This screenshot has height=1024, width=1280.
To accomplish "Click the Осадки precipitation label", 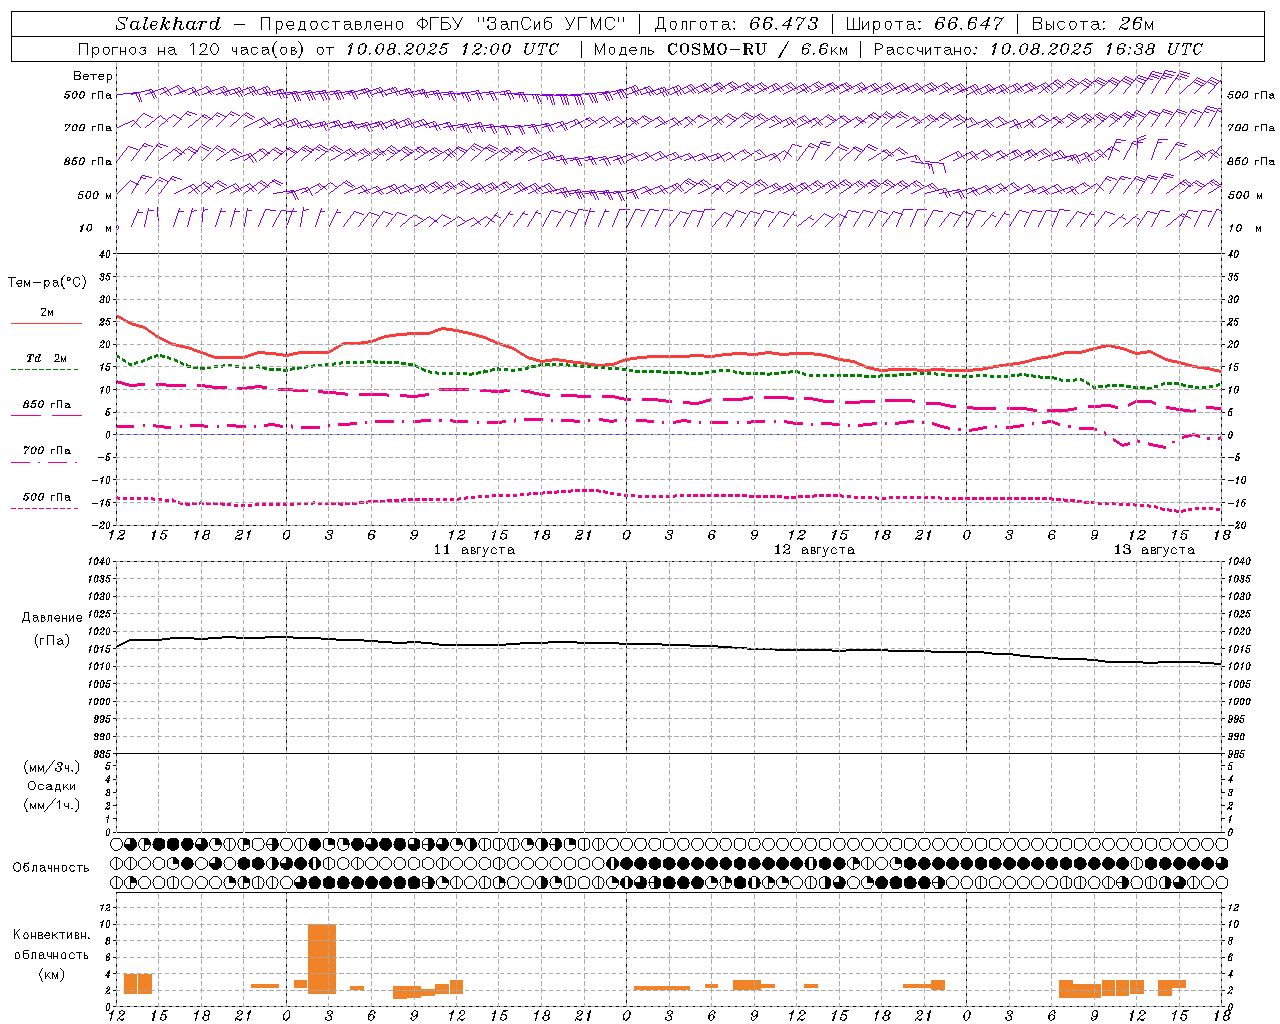I will (x=52, y=786).
